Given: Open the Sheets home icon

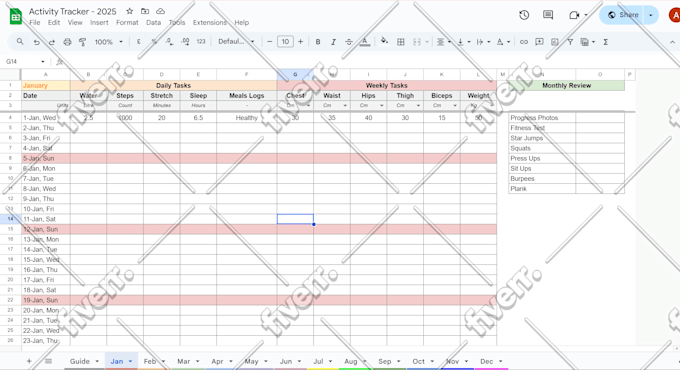Looking at the screenshot, I should (16, 17).
